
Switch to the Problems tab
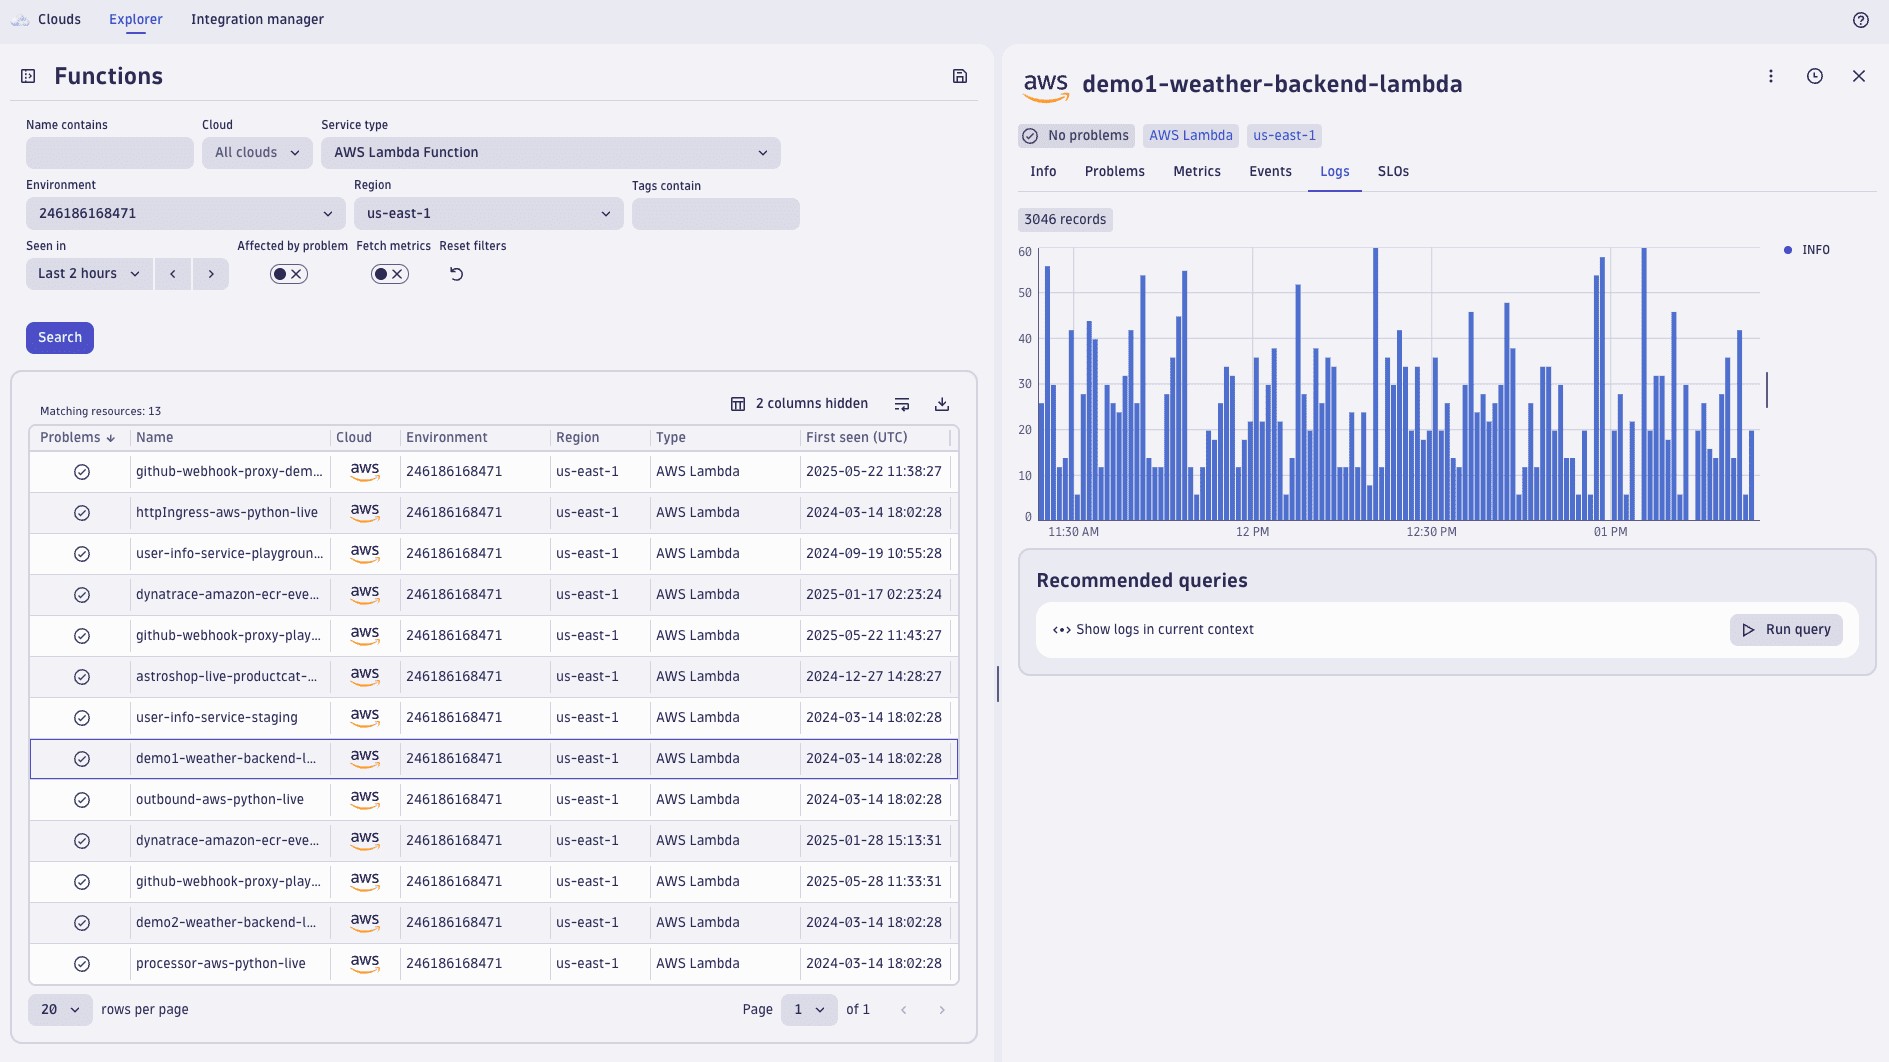point(1114,172)
